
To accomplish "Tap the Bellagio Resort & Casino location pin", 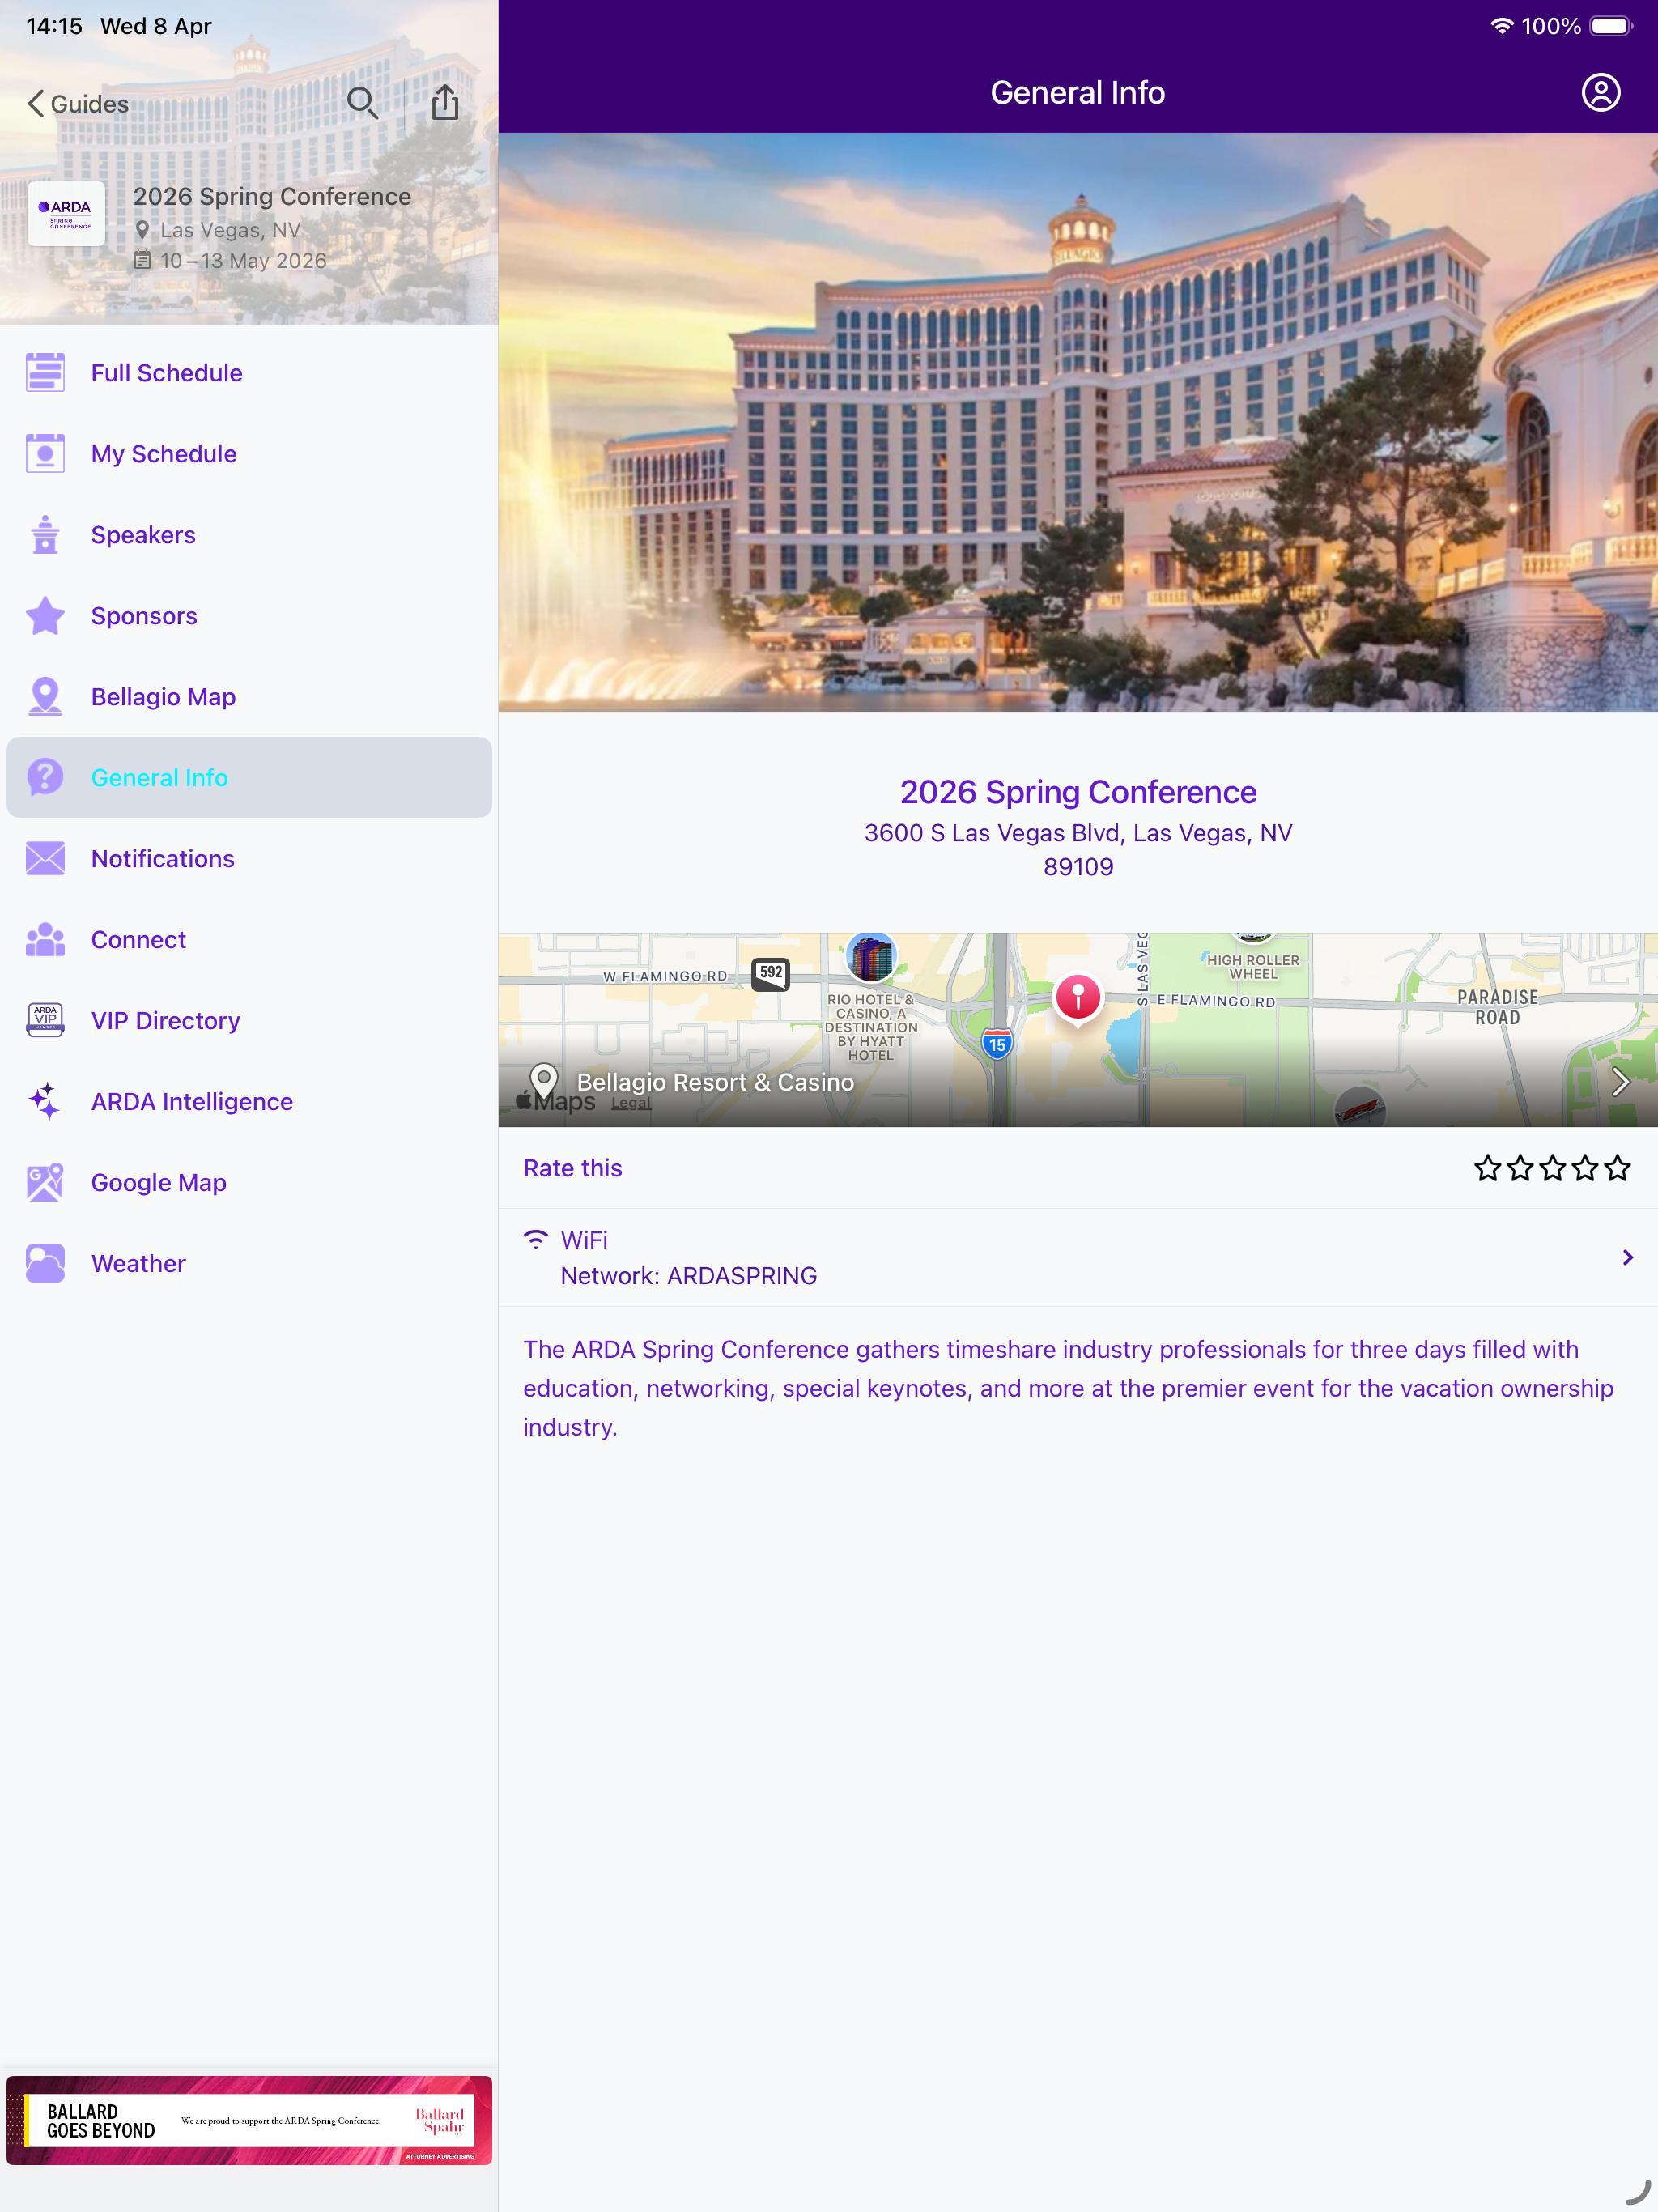I will pos(543,1081).
